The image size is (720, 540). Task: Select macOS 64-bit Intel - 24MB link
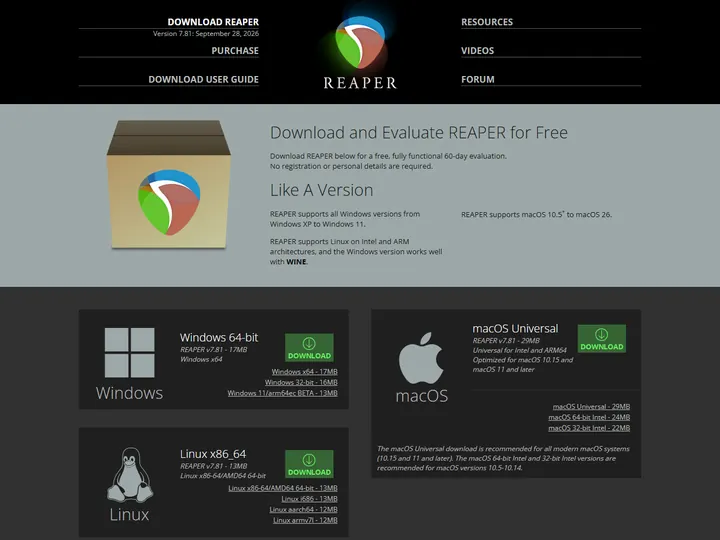coord(589,417)
